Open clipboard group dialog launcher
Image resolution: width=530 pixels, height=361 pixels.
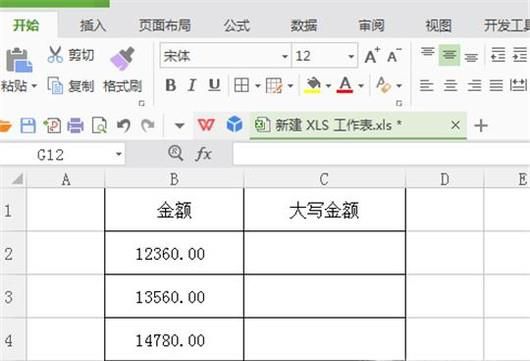coord(142,103)
